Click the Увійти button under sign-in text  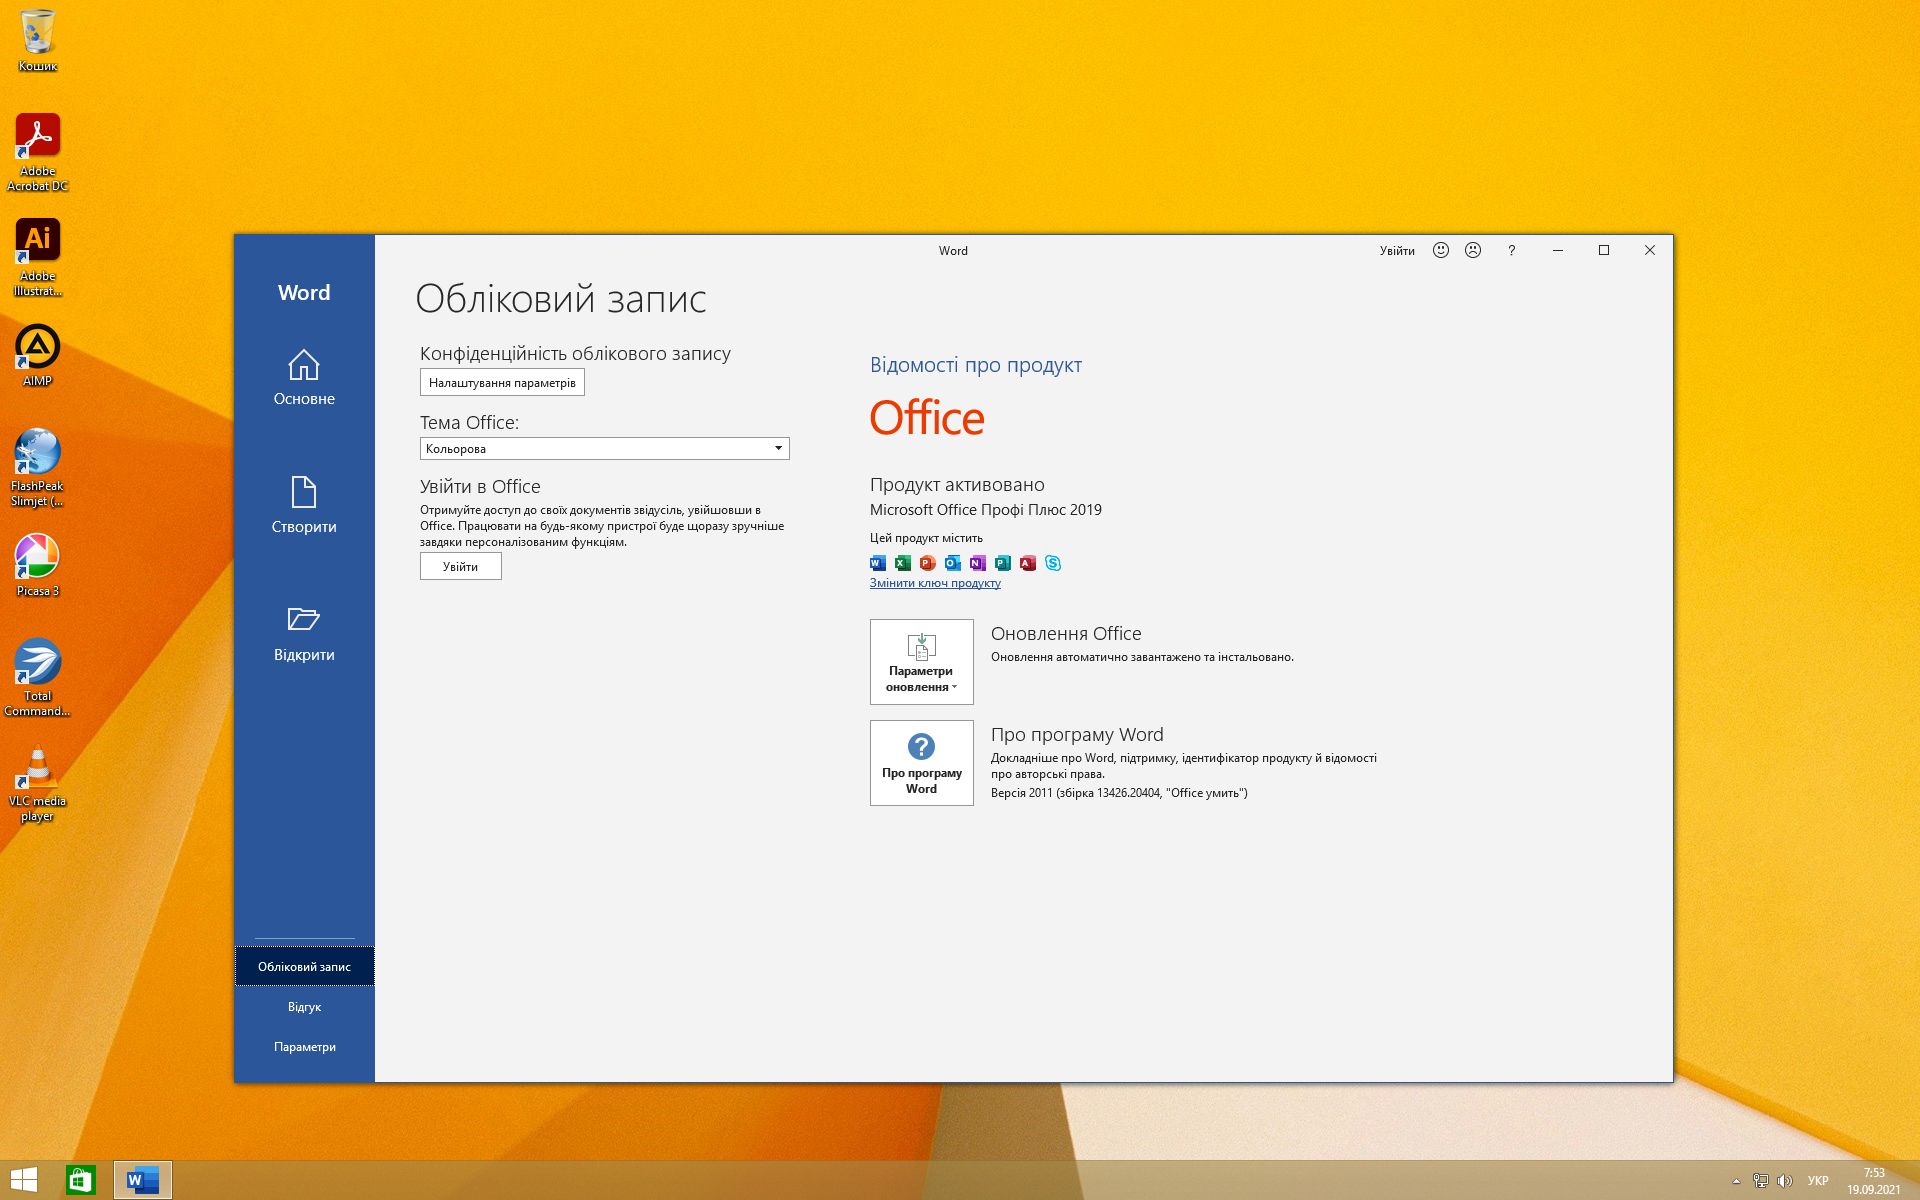point(460,566)
